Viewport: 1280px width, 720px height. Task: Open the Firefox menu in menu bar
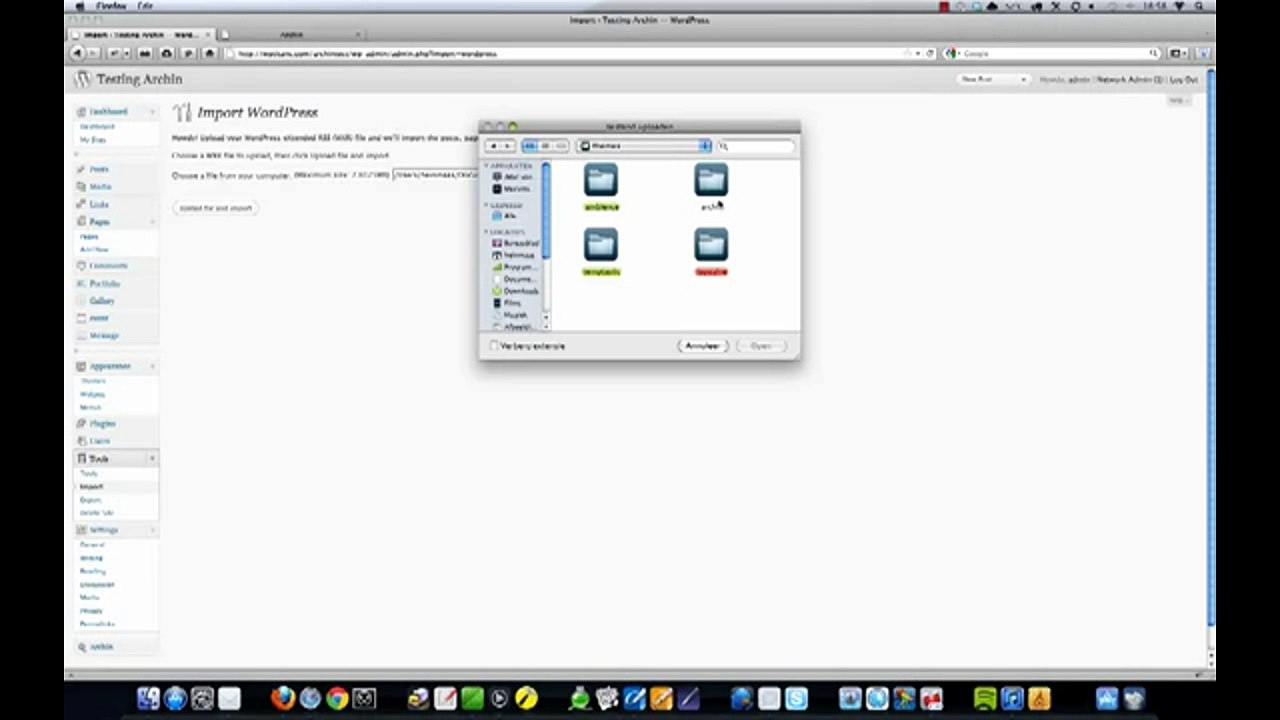pyautogui.click(x=111, y=6)
